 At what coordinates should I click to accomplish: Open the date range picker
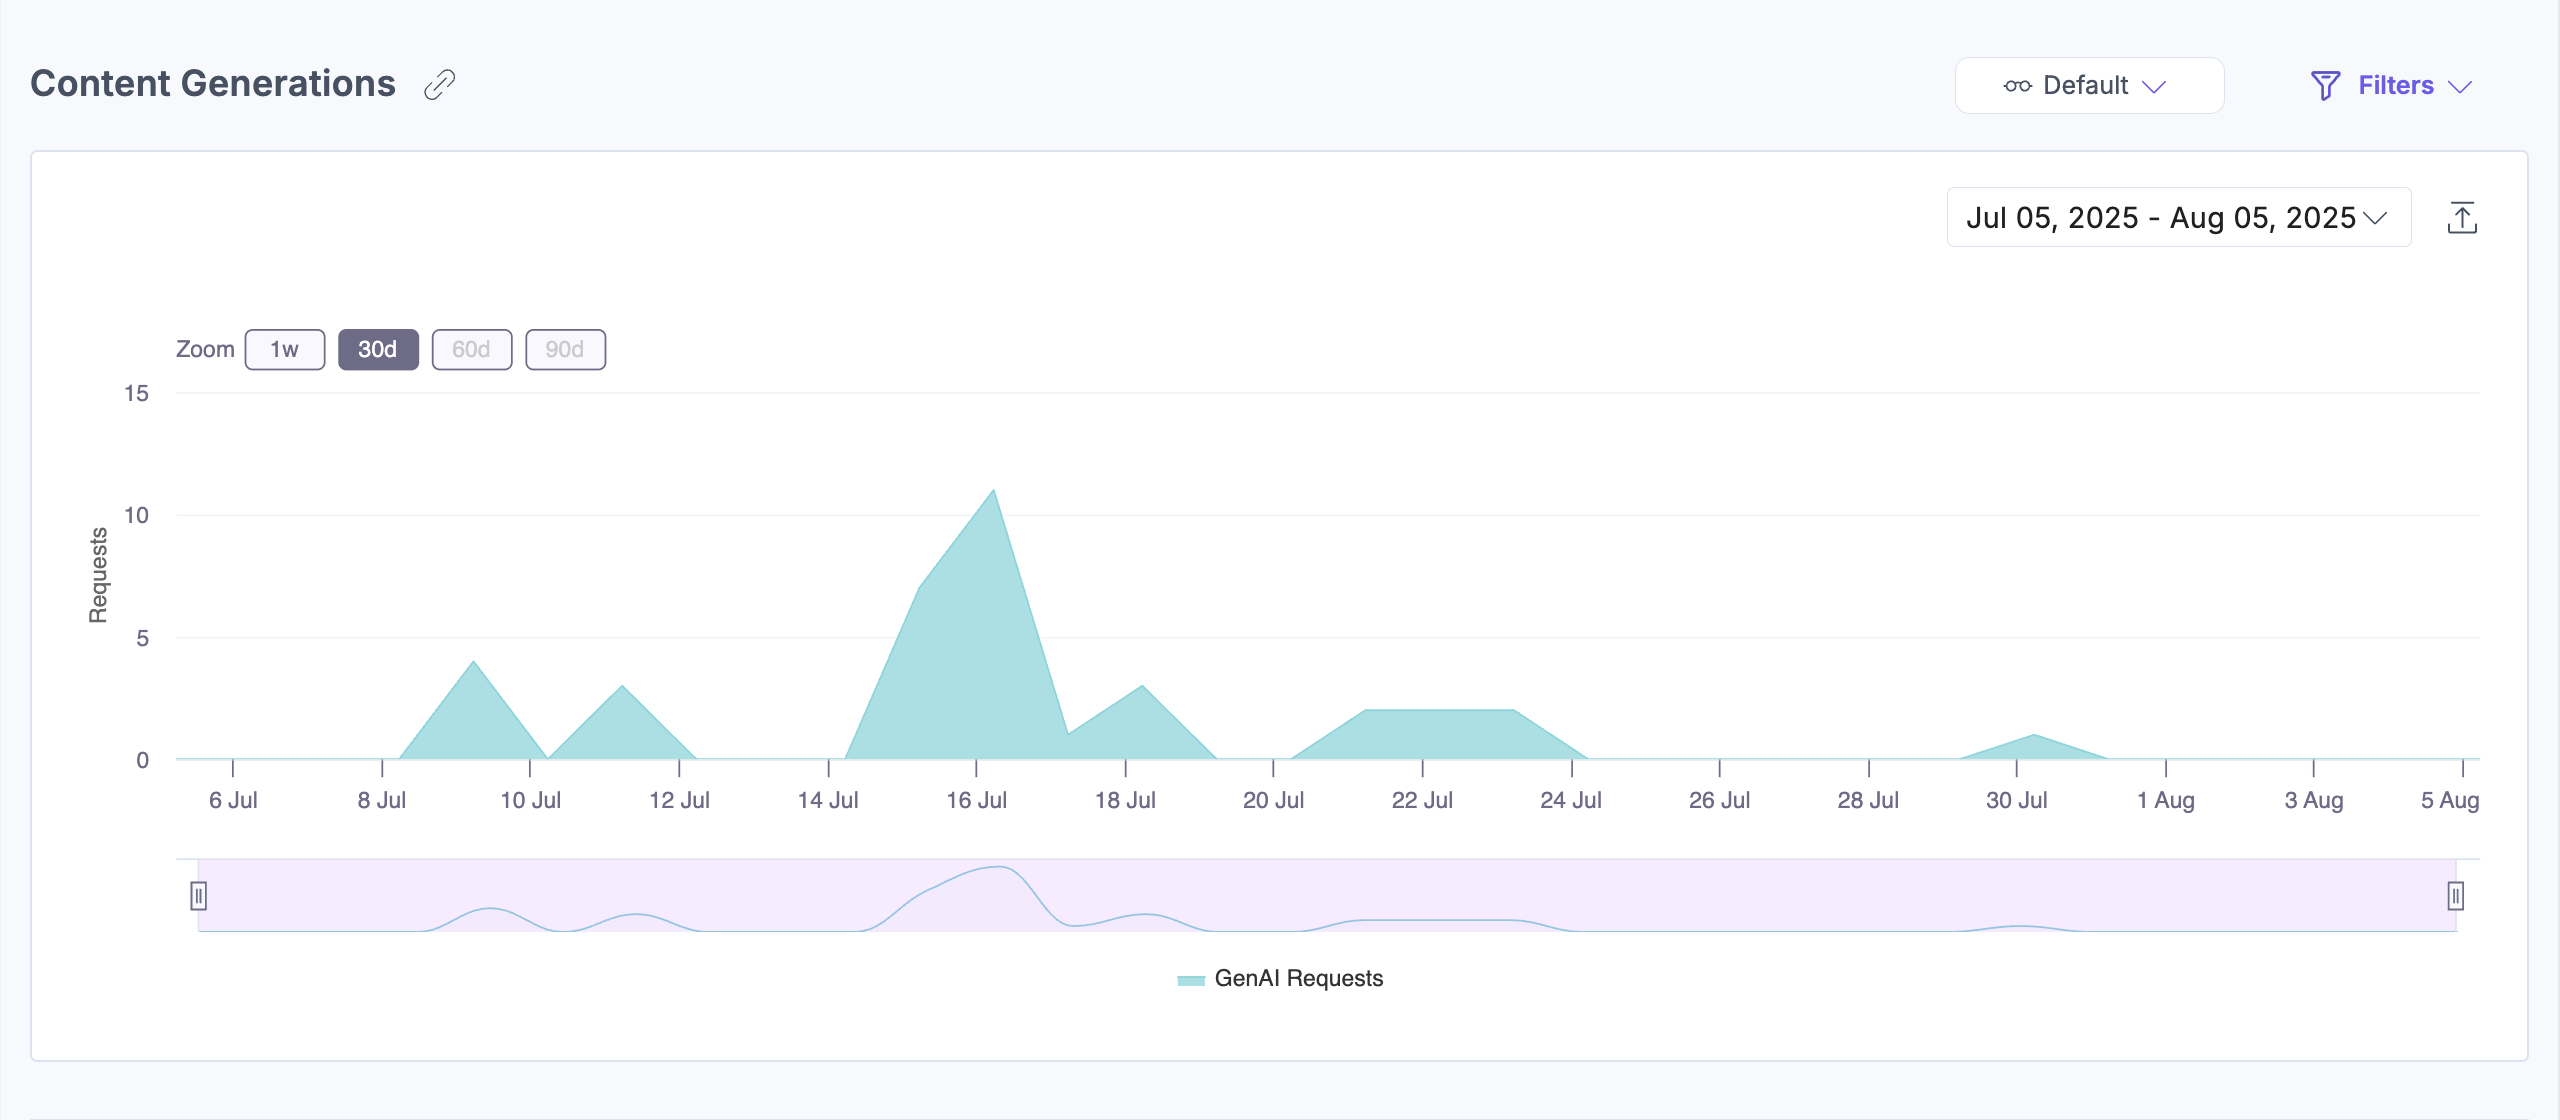2177,218
